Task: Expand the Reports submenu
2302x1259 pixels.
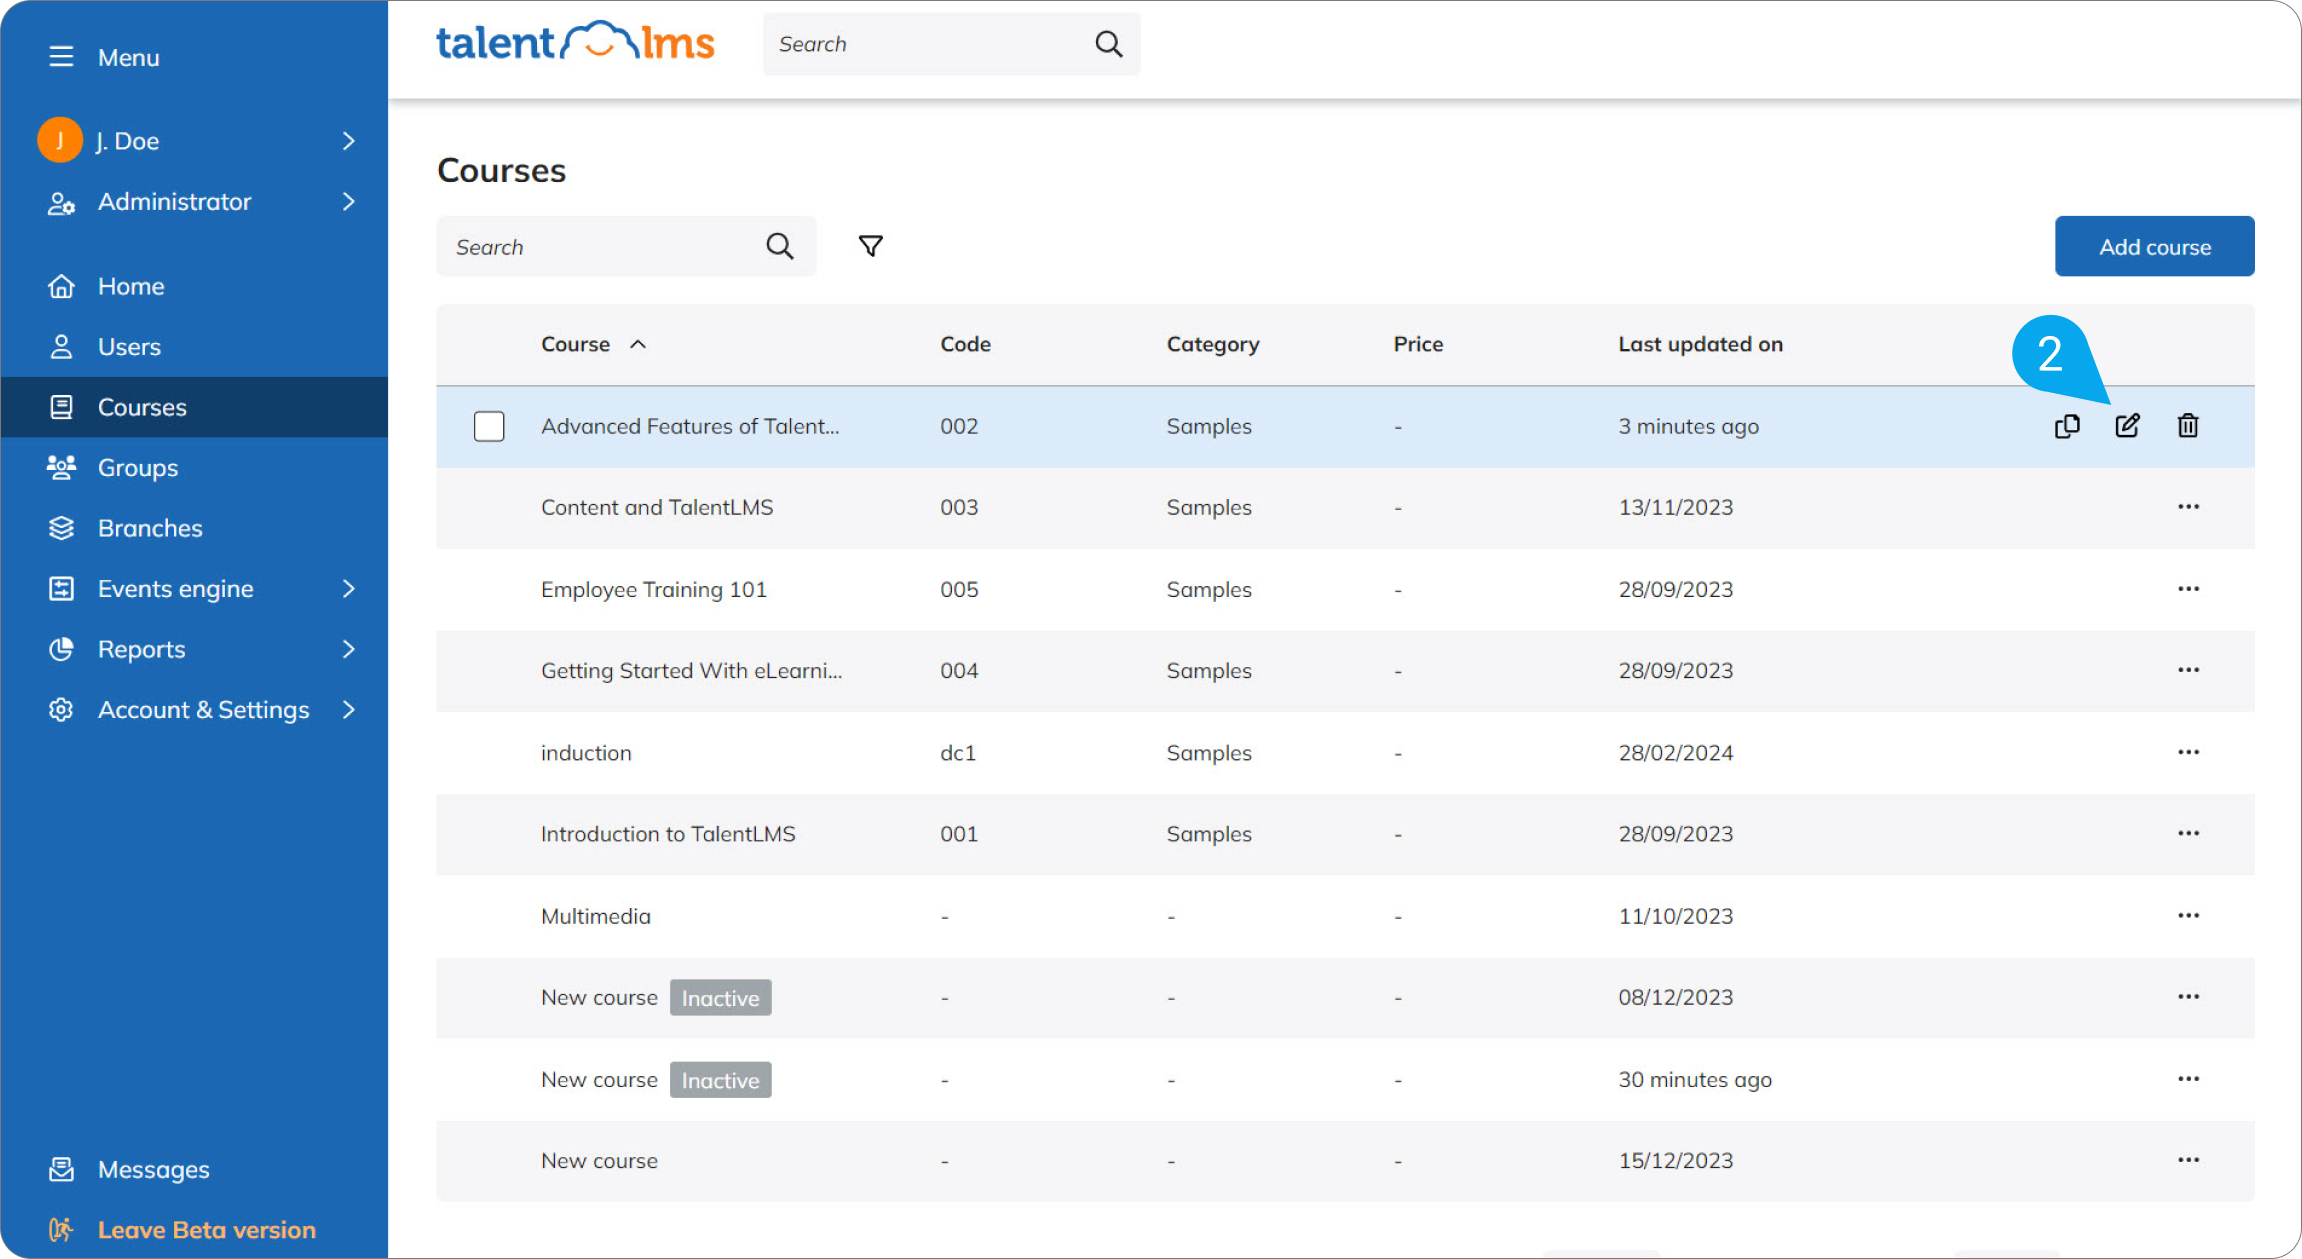Action: tap(348, 649)
